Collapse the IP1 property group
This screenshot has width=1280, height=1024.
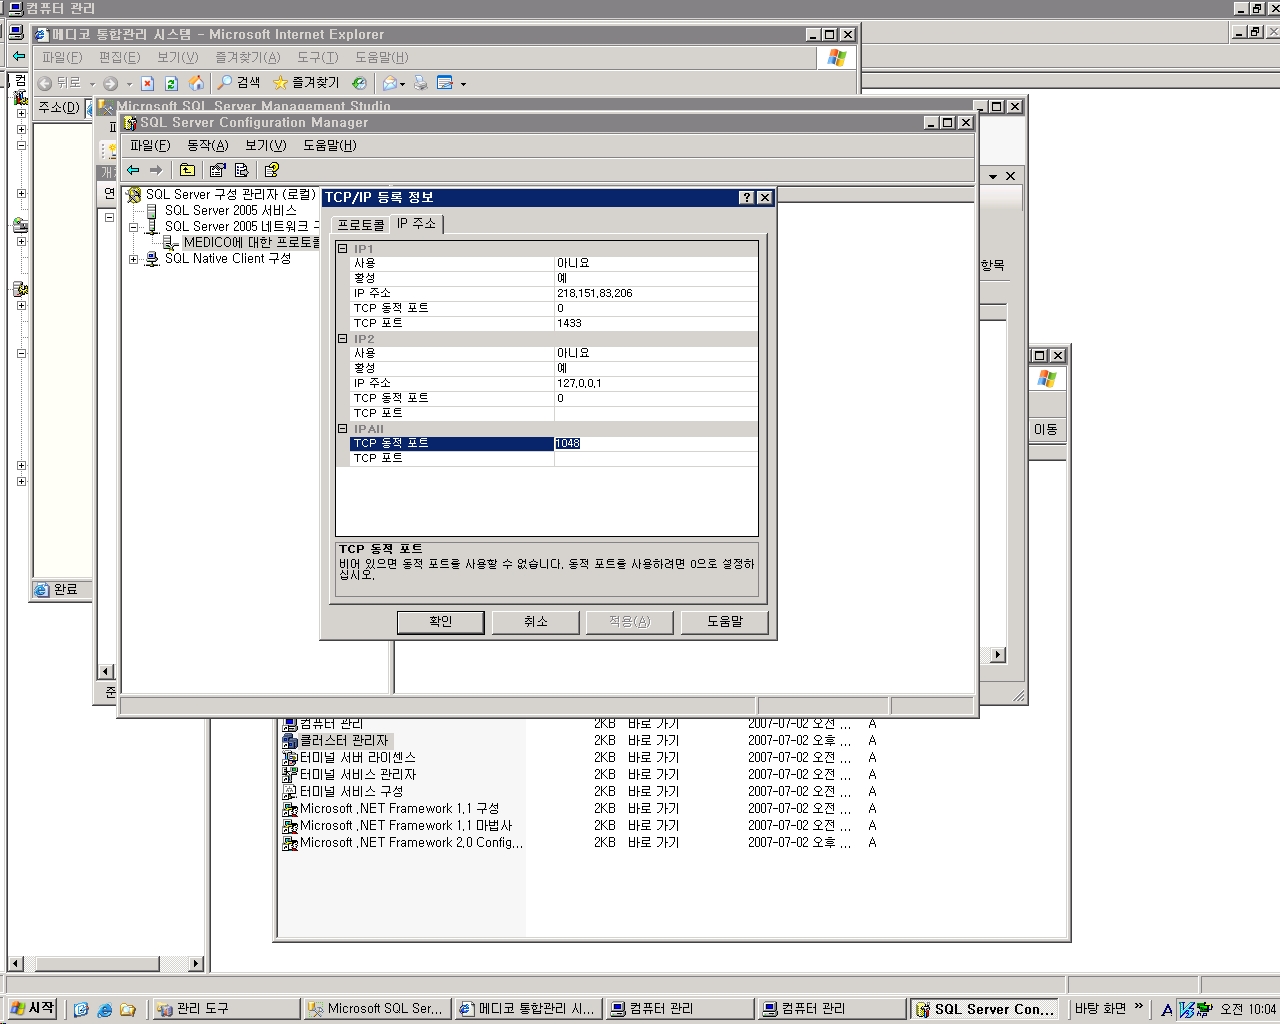[x=343, y=248]
